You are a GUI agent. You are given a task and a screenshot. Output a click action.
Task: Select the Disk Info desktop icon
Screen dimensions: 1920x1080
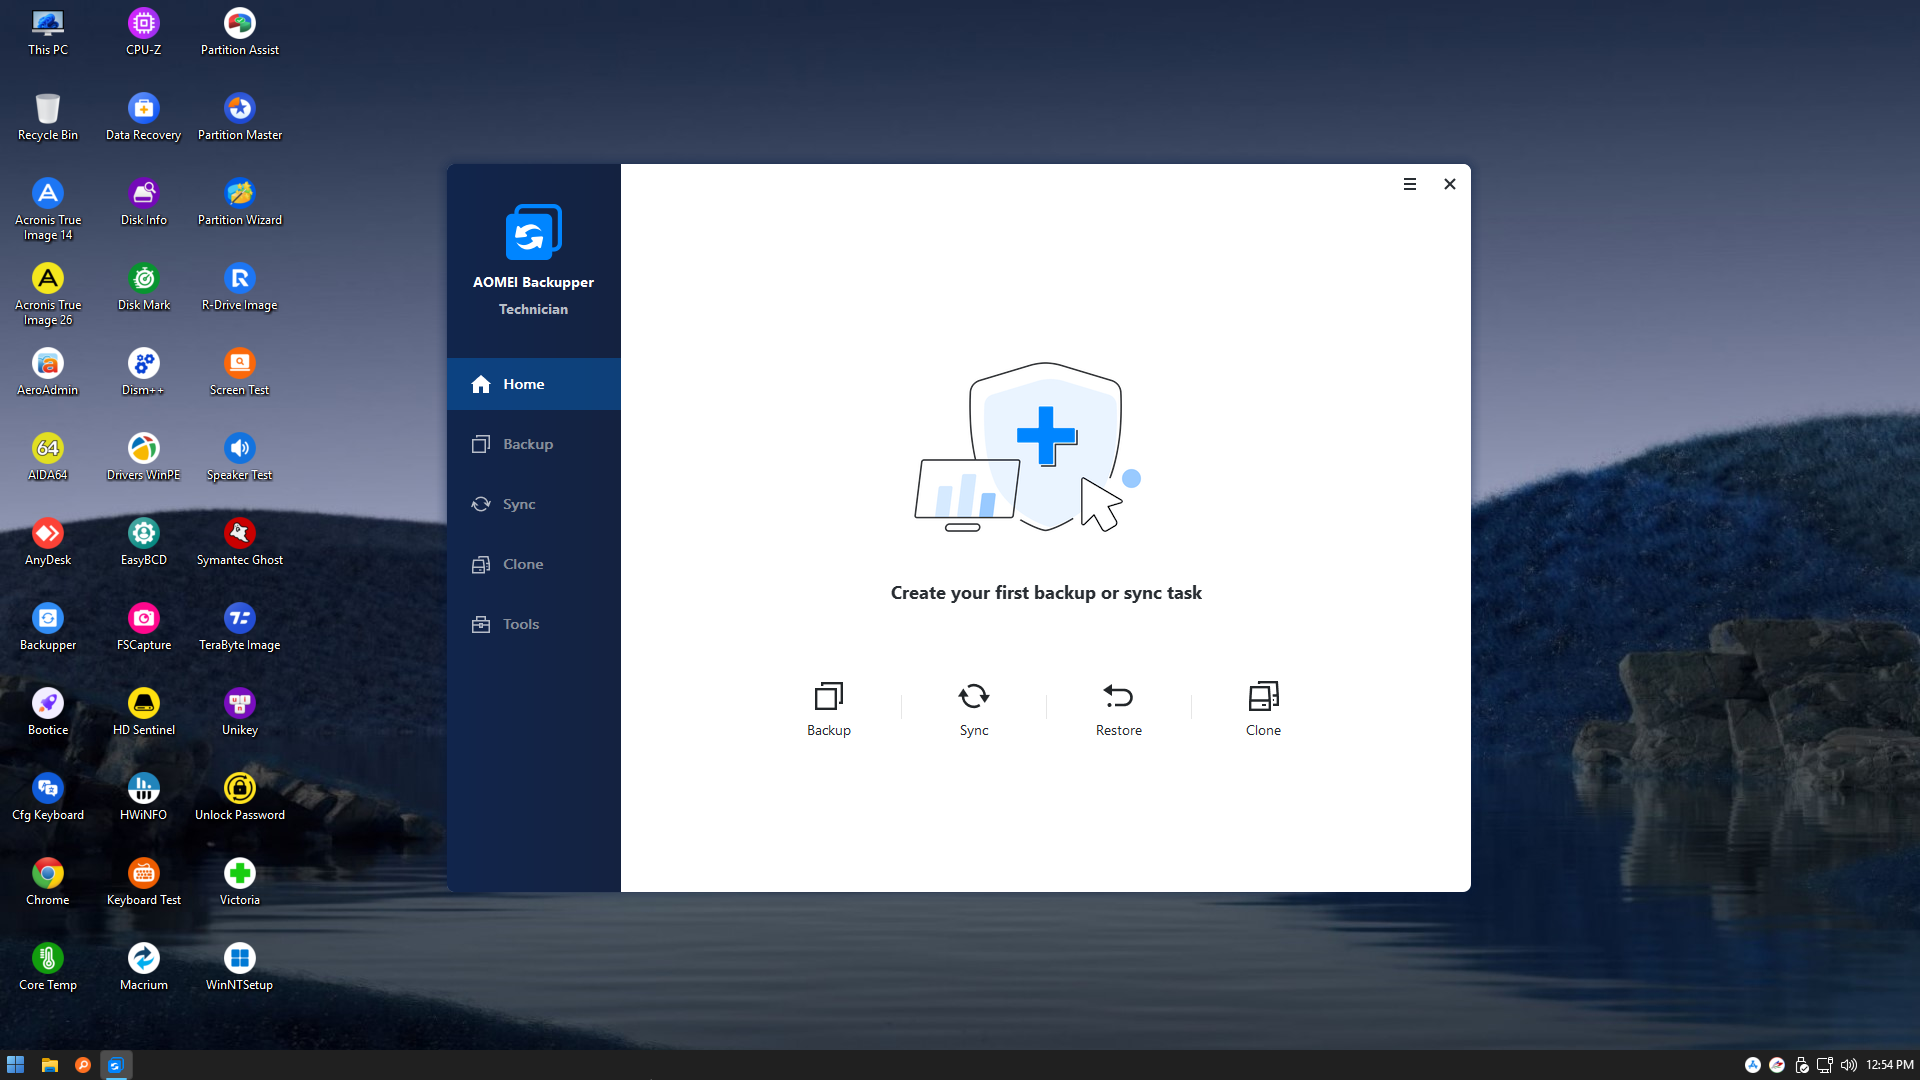point(144,202)
